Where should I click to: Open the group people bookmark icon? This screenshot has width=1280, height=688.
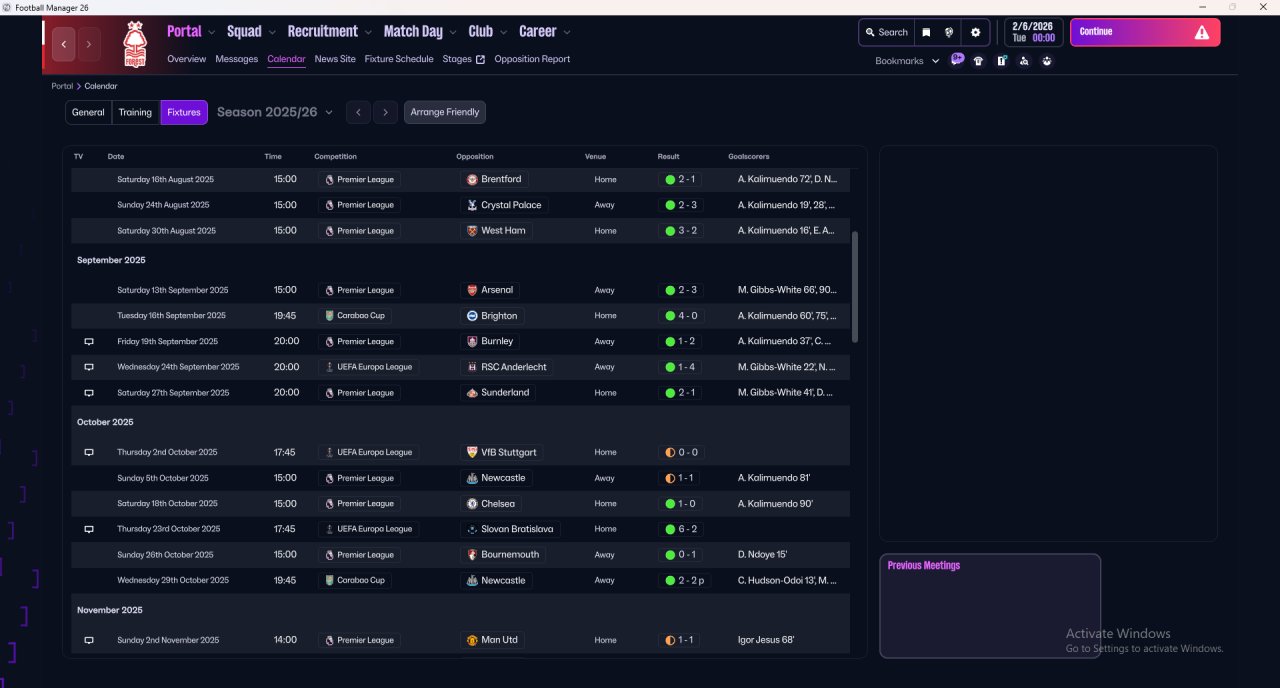tap(1047, 61)
